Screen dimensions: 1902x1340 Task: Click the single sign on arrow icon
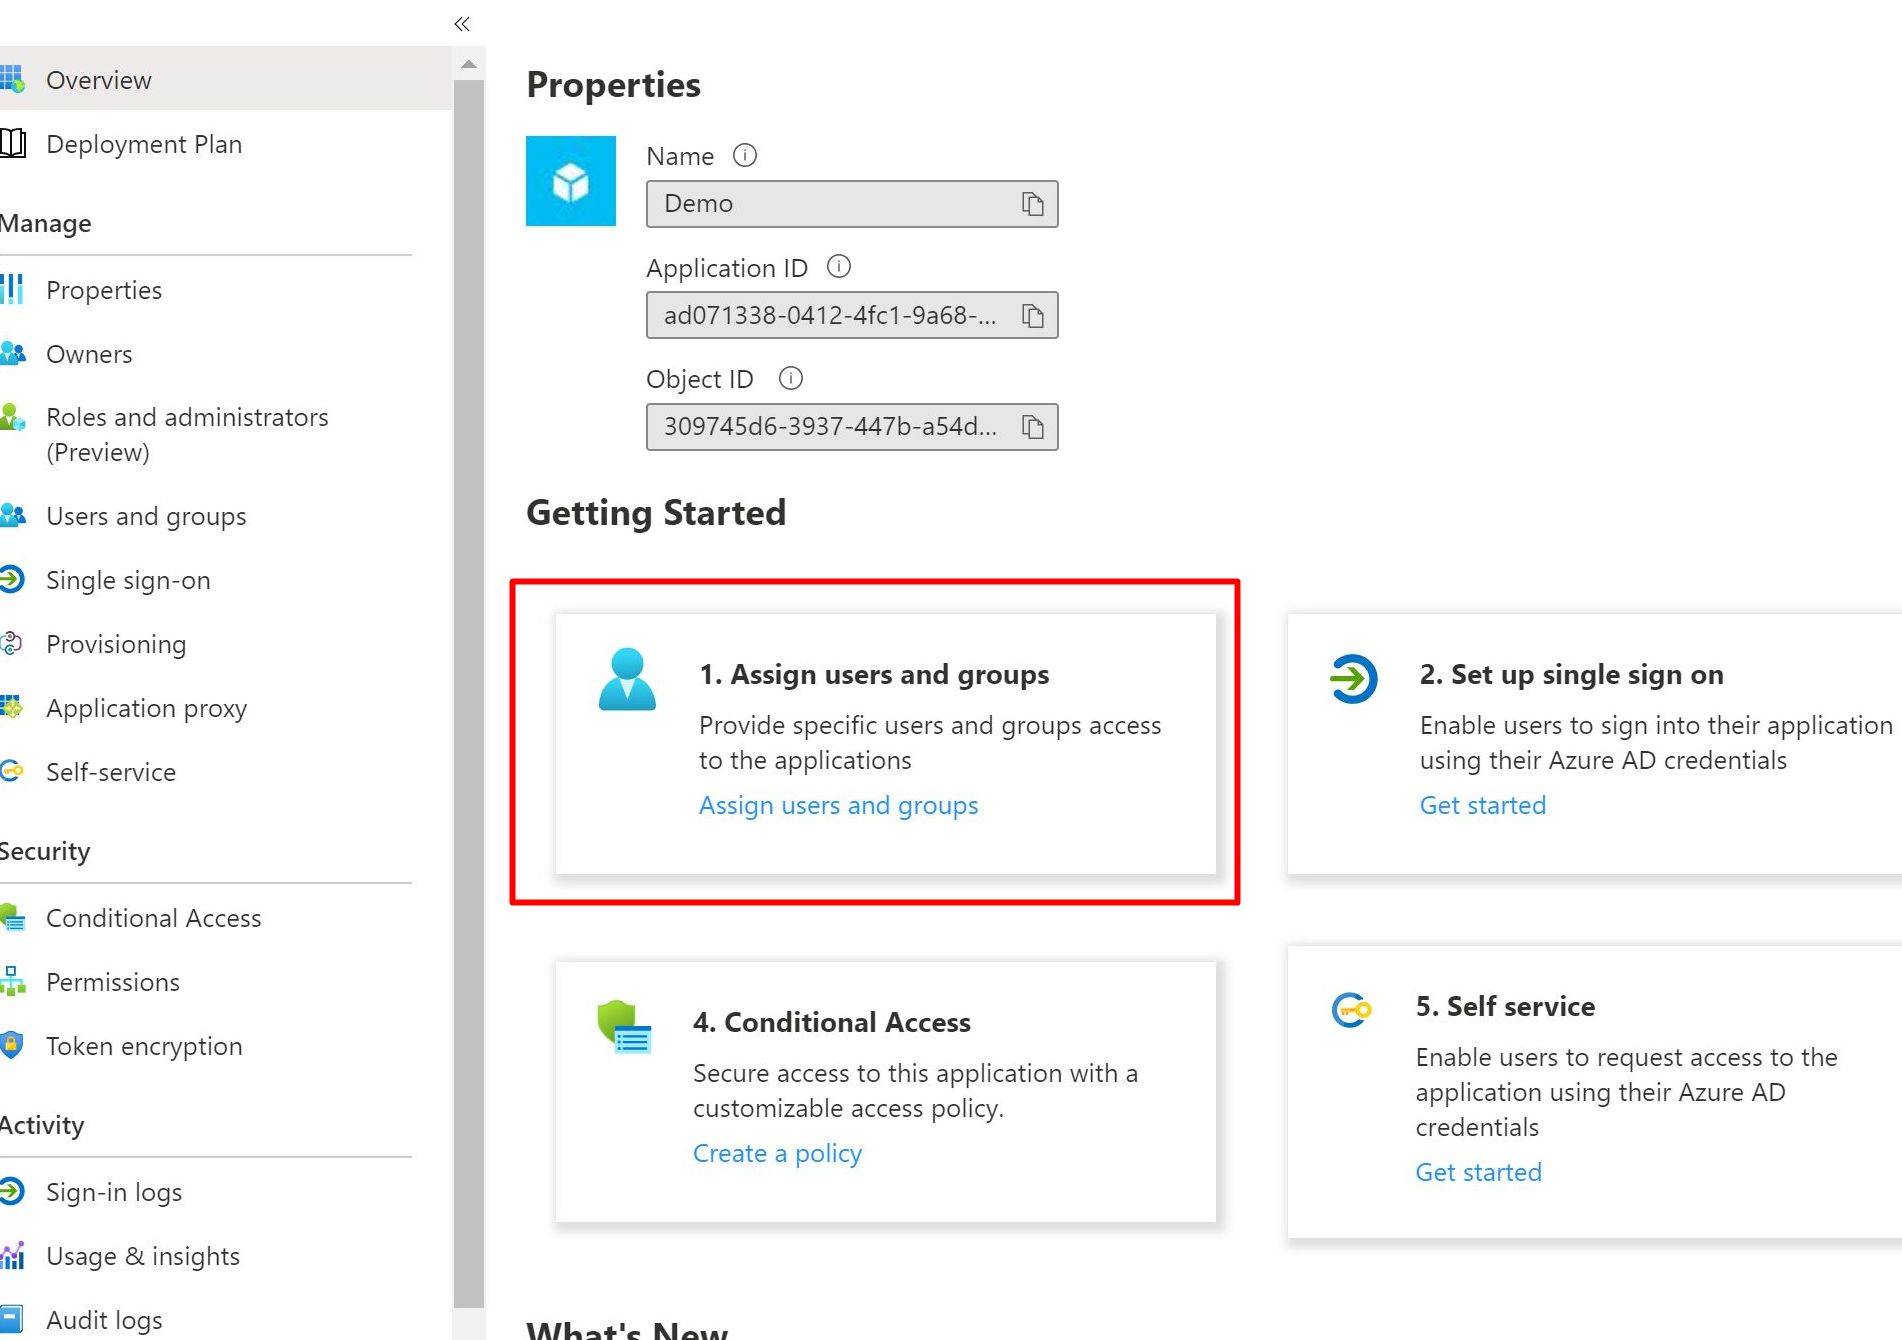pyautogui.click(x=1353, y=679)
